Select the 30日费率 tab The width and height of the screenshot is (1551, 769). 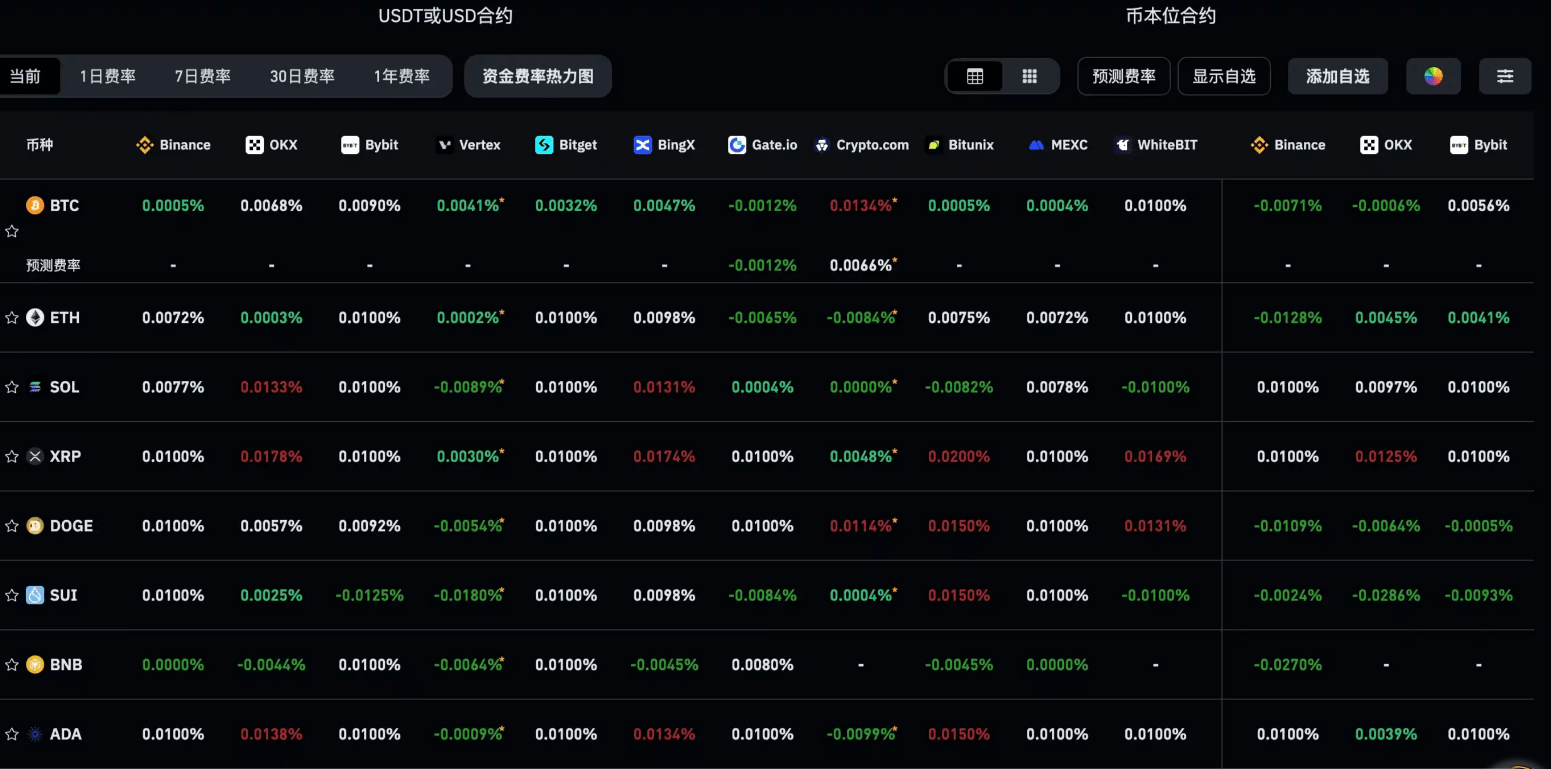[302, 75]
